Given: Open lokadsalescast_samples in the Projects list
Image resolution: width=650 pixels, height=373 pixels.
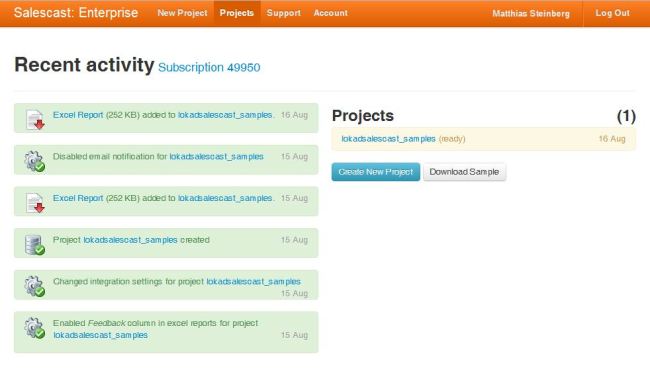Looking at the screenshot, I should 388,139.
